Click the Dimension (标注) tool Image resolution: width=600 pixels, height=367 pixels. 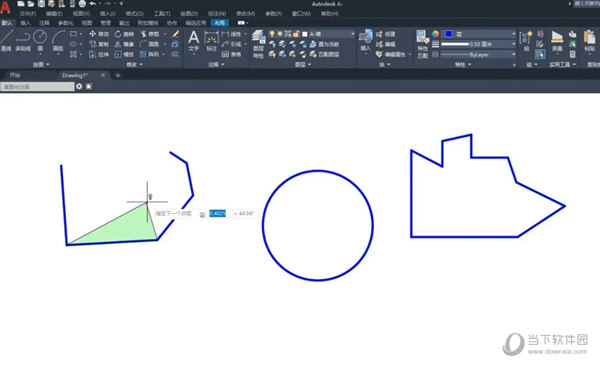coord(211,41)
